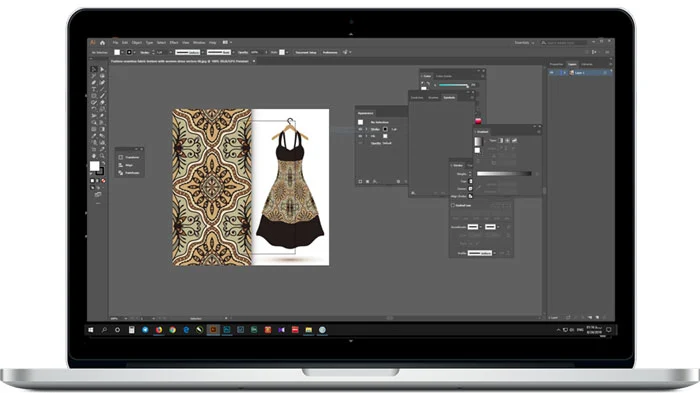Open Pathfinder from the collapsed panel dock
The height and width of the screenshot is (393, 700).
[129, 172]
